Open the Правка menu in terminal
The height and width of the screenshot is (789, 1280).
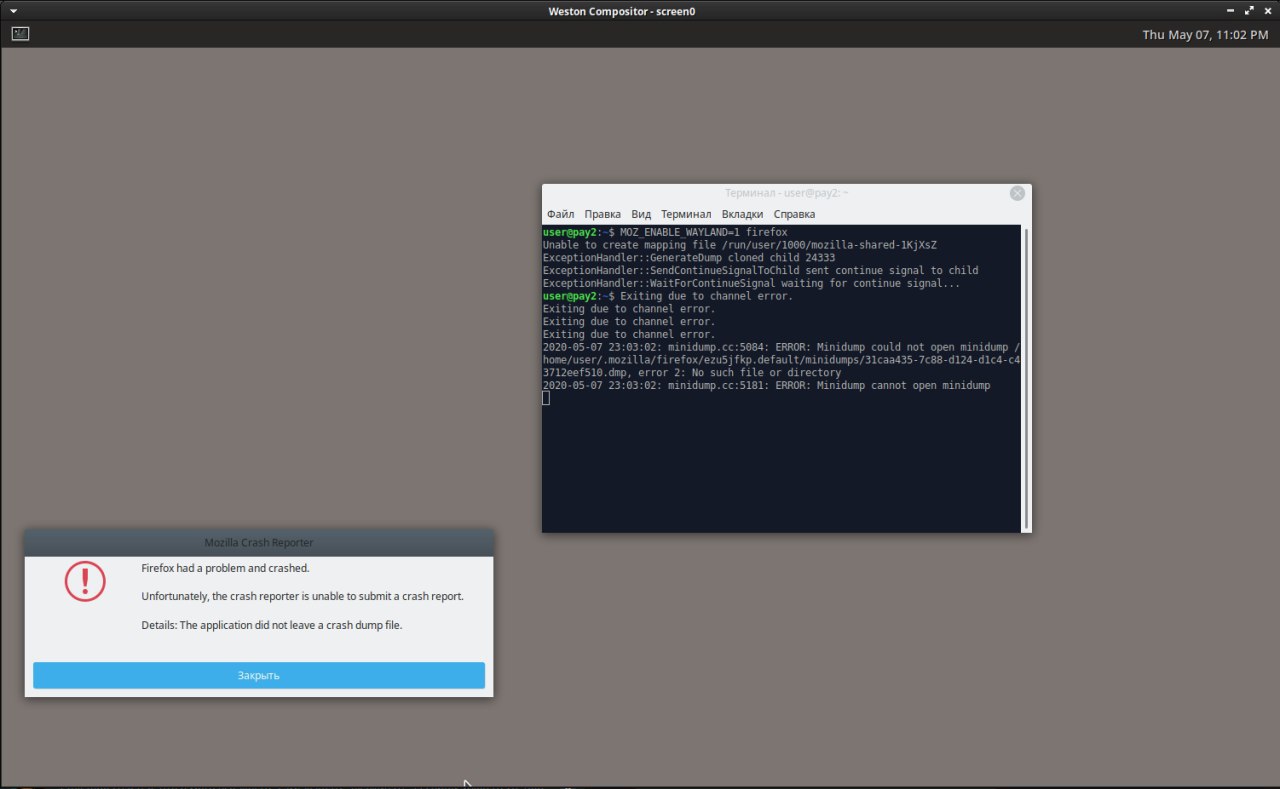point(602,214)
